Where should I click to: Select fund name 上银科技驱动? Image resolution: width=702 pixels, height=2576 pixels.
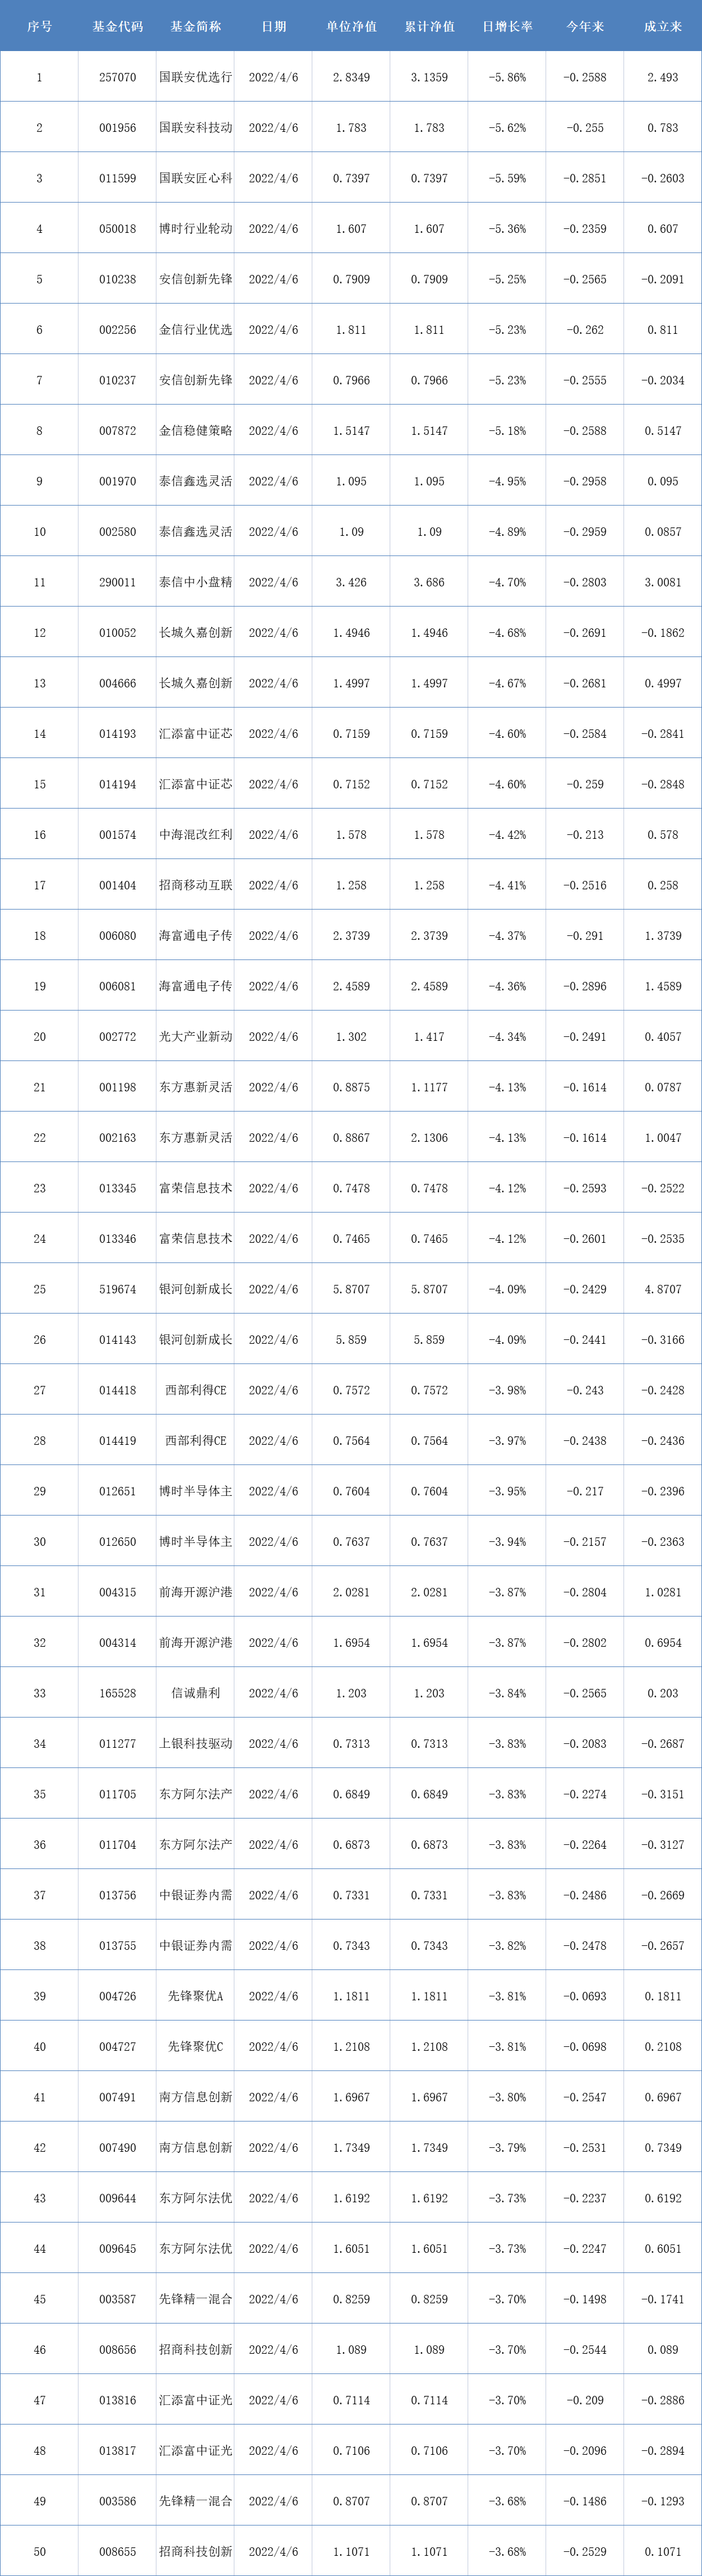195,1743
